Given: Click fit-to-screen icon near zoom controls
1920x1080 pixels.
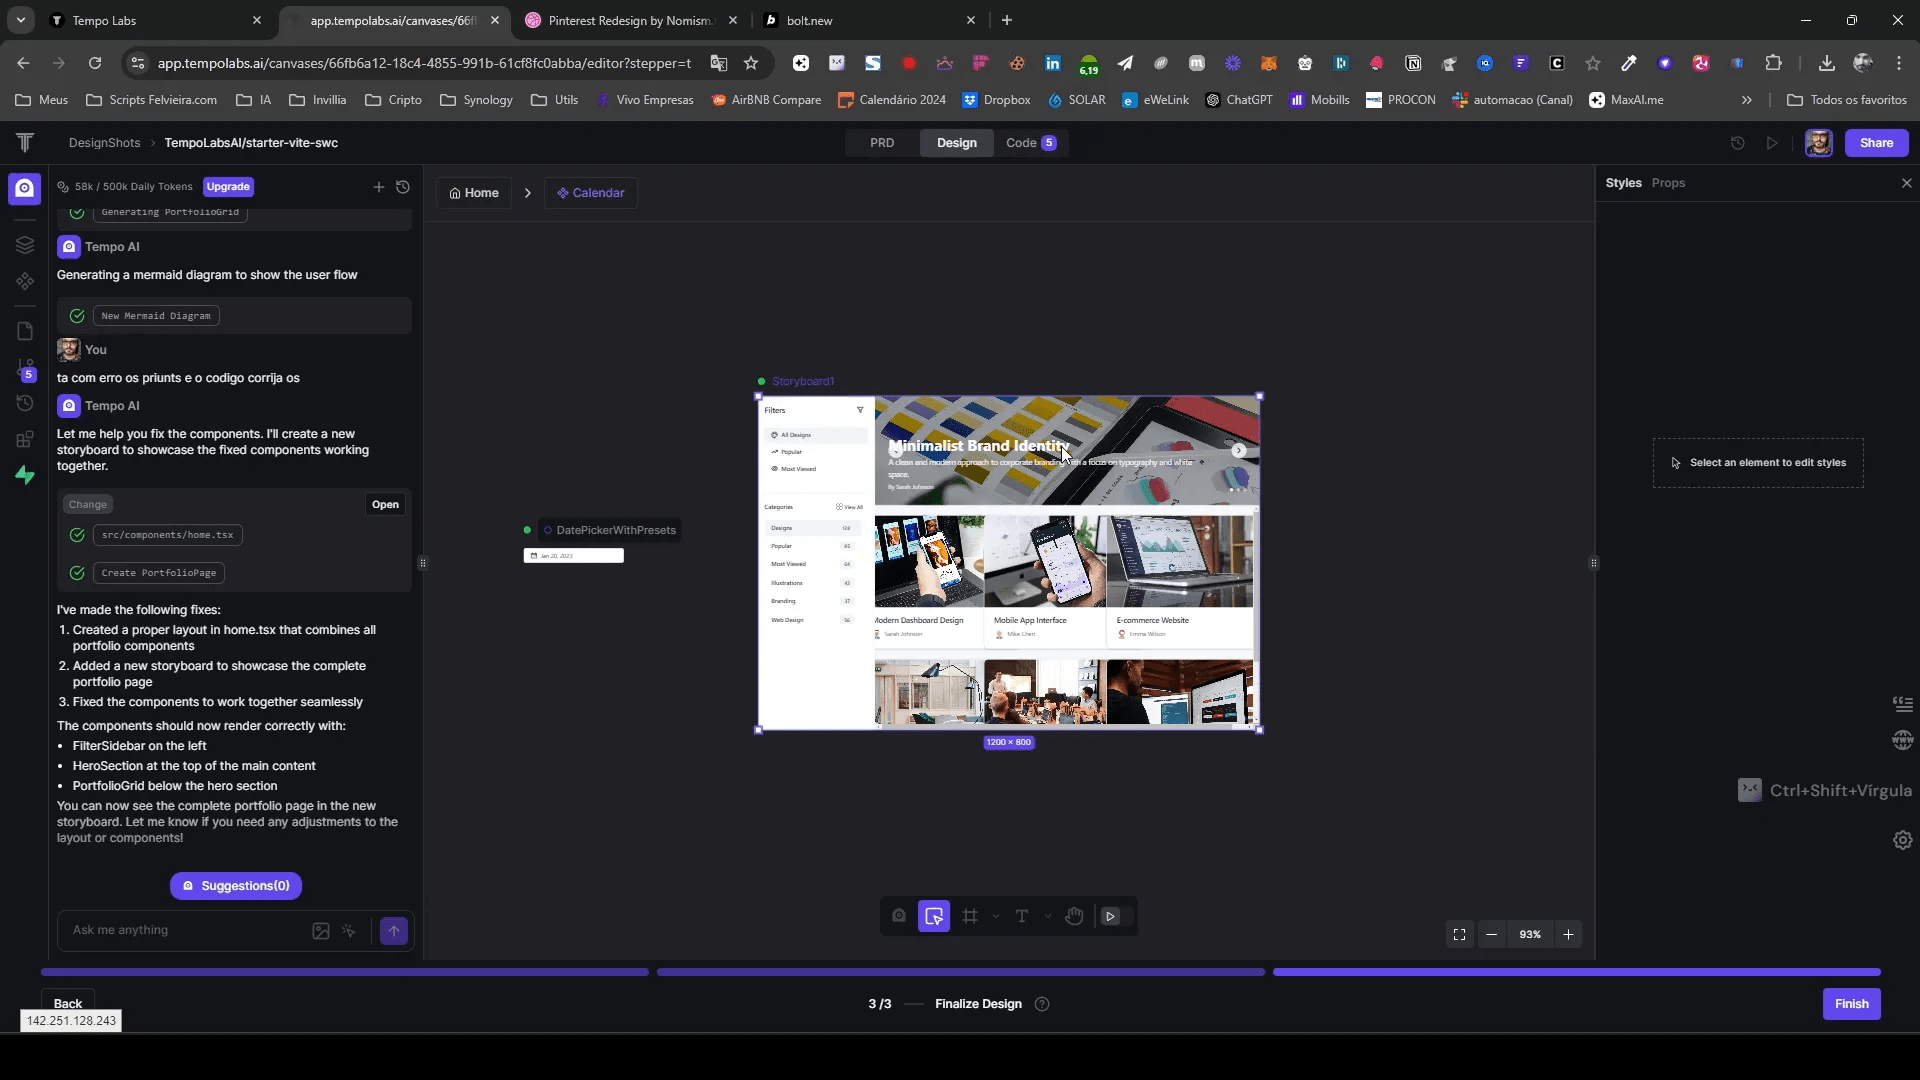Looking at the screenshot, I should [x=1459, y=935].
